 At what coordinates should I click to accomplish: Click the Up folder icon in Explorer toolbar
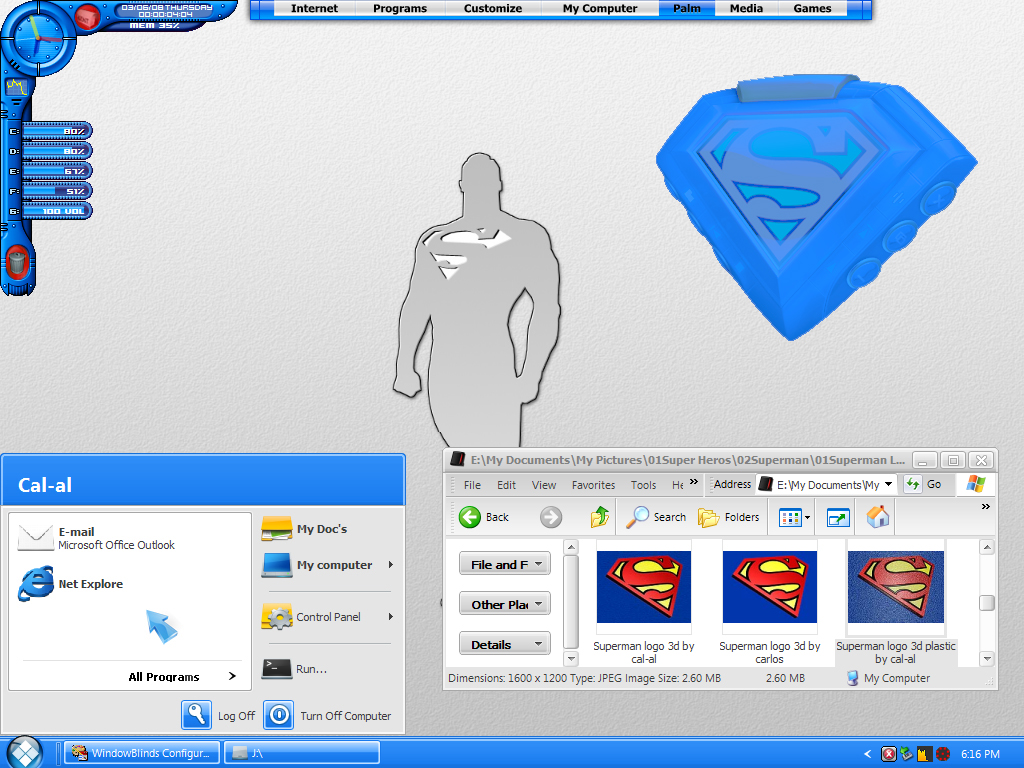[600, 517]
